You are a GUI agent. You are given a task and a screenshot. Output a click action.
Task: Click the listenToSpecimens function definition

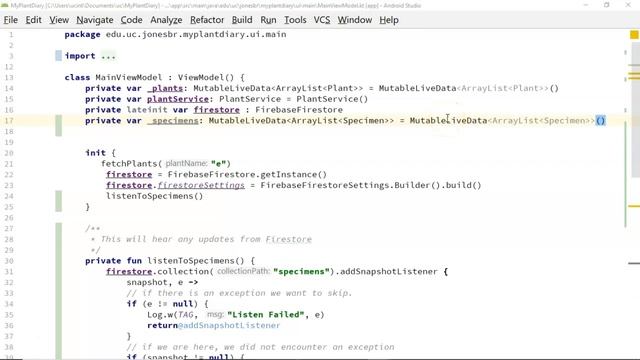[196, 261]
